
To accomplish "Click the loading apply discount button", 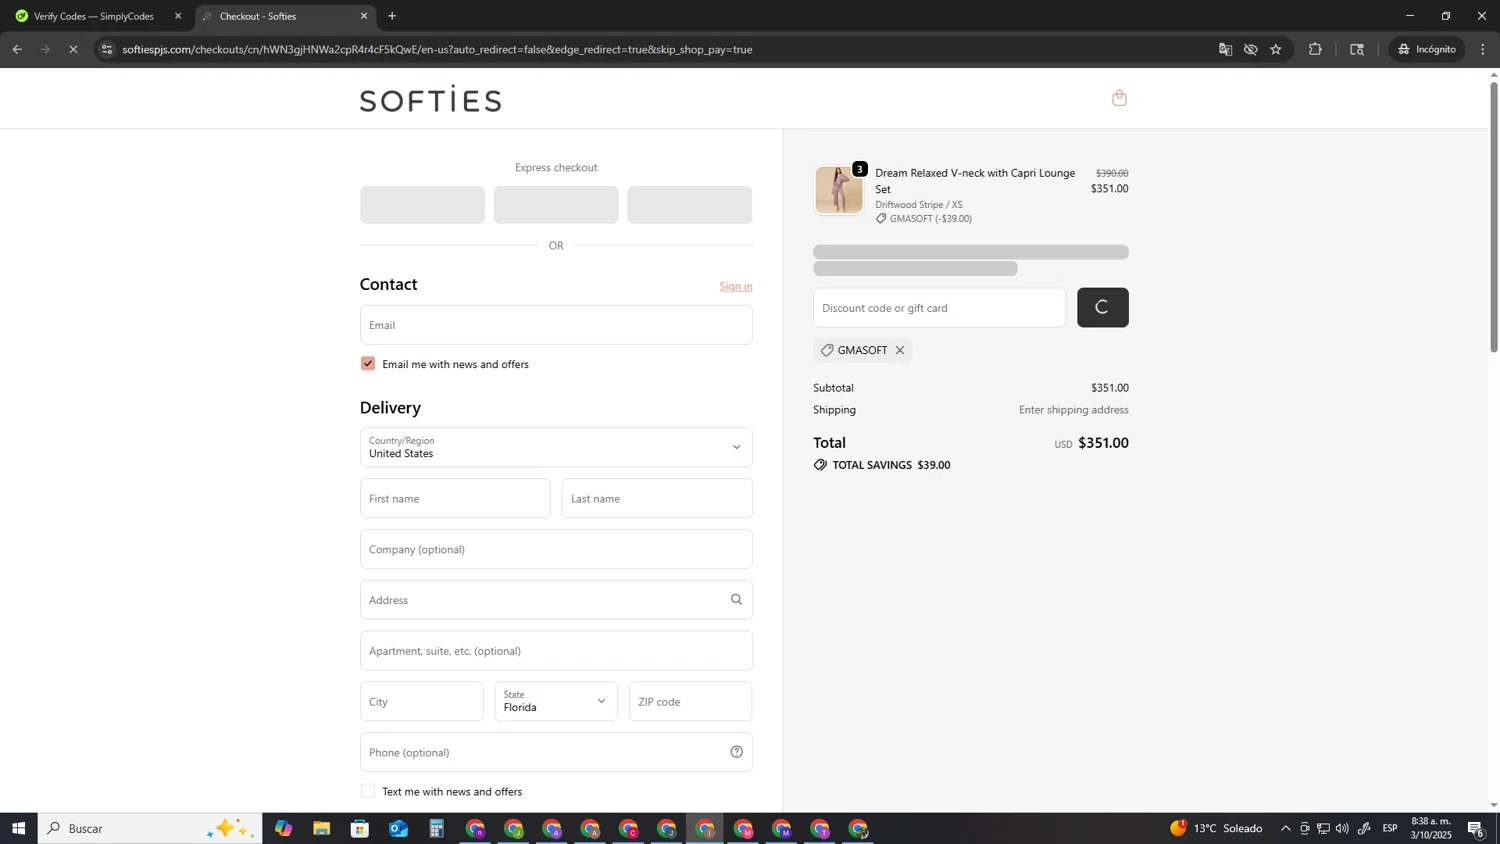I will [x=1103, y=308].
